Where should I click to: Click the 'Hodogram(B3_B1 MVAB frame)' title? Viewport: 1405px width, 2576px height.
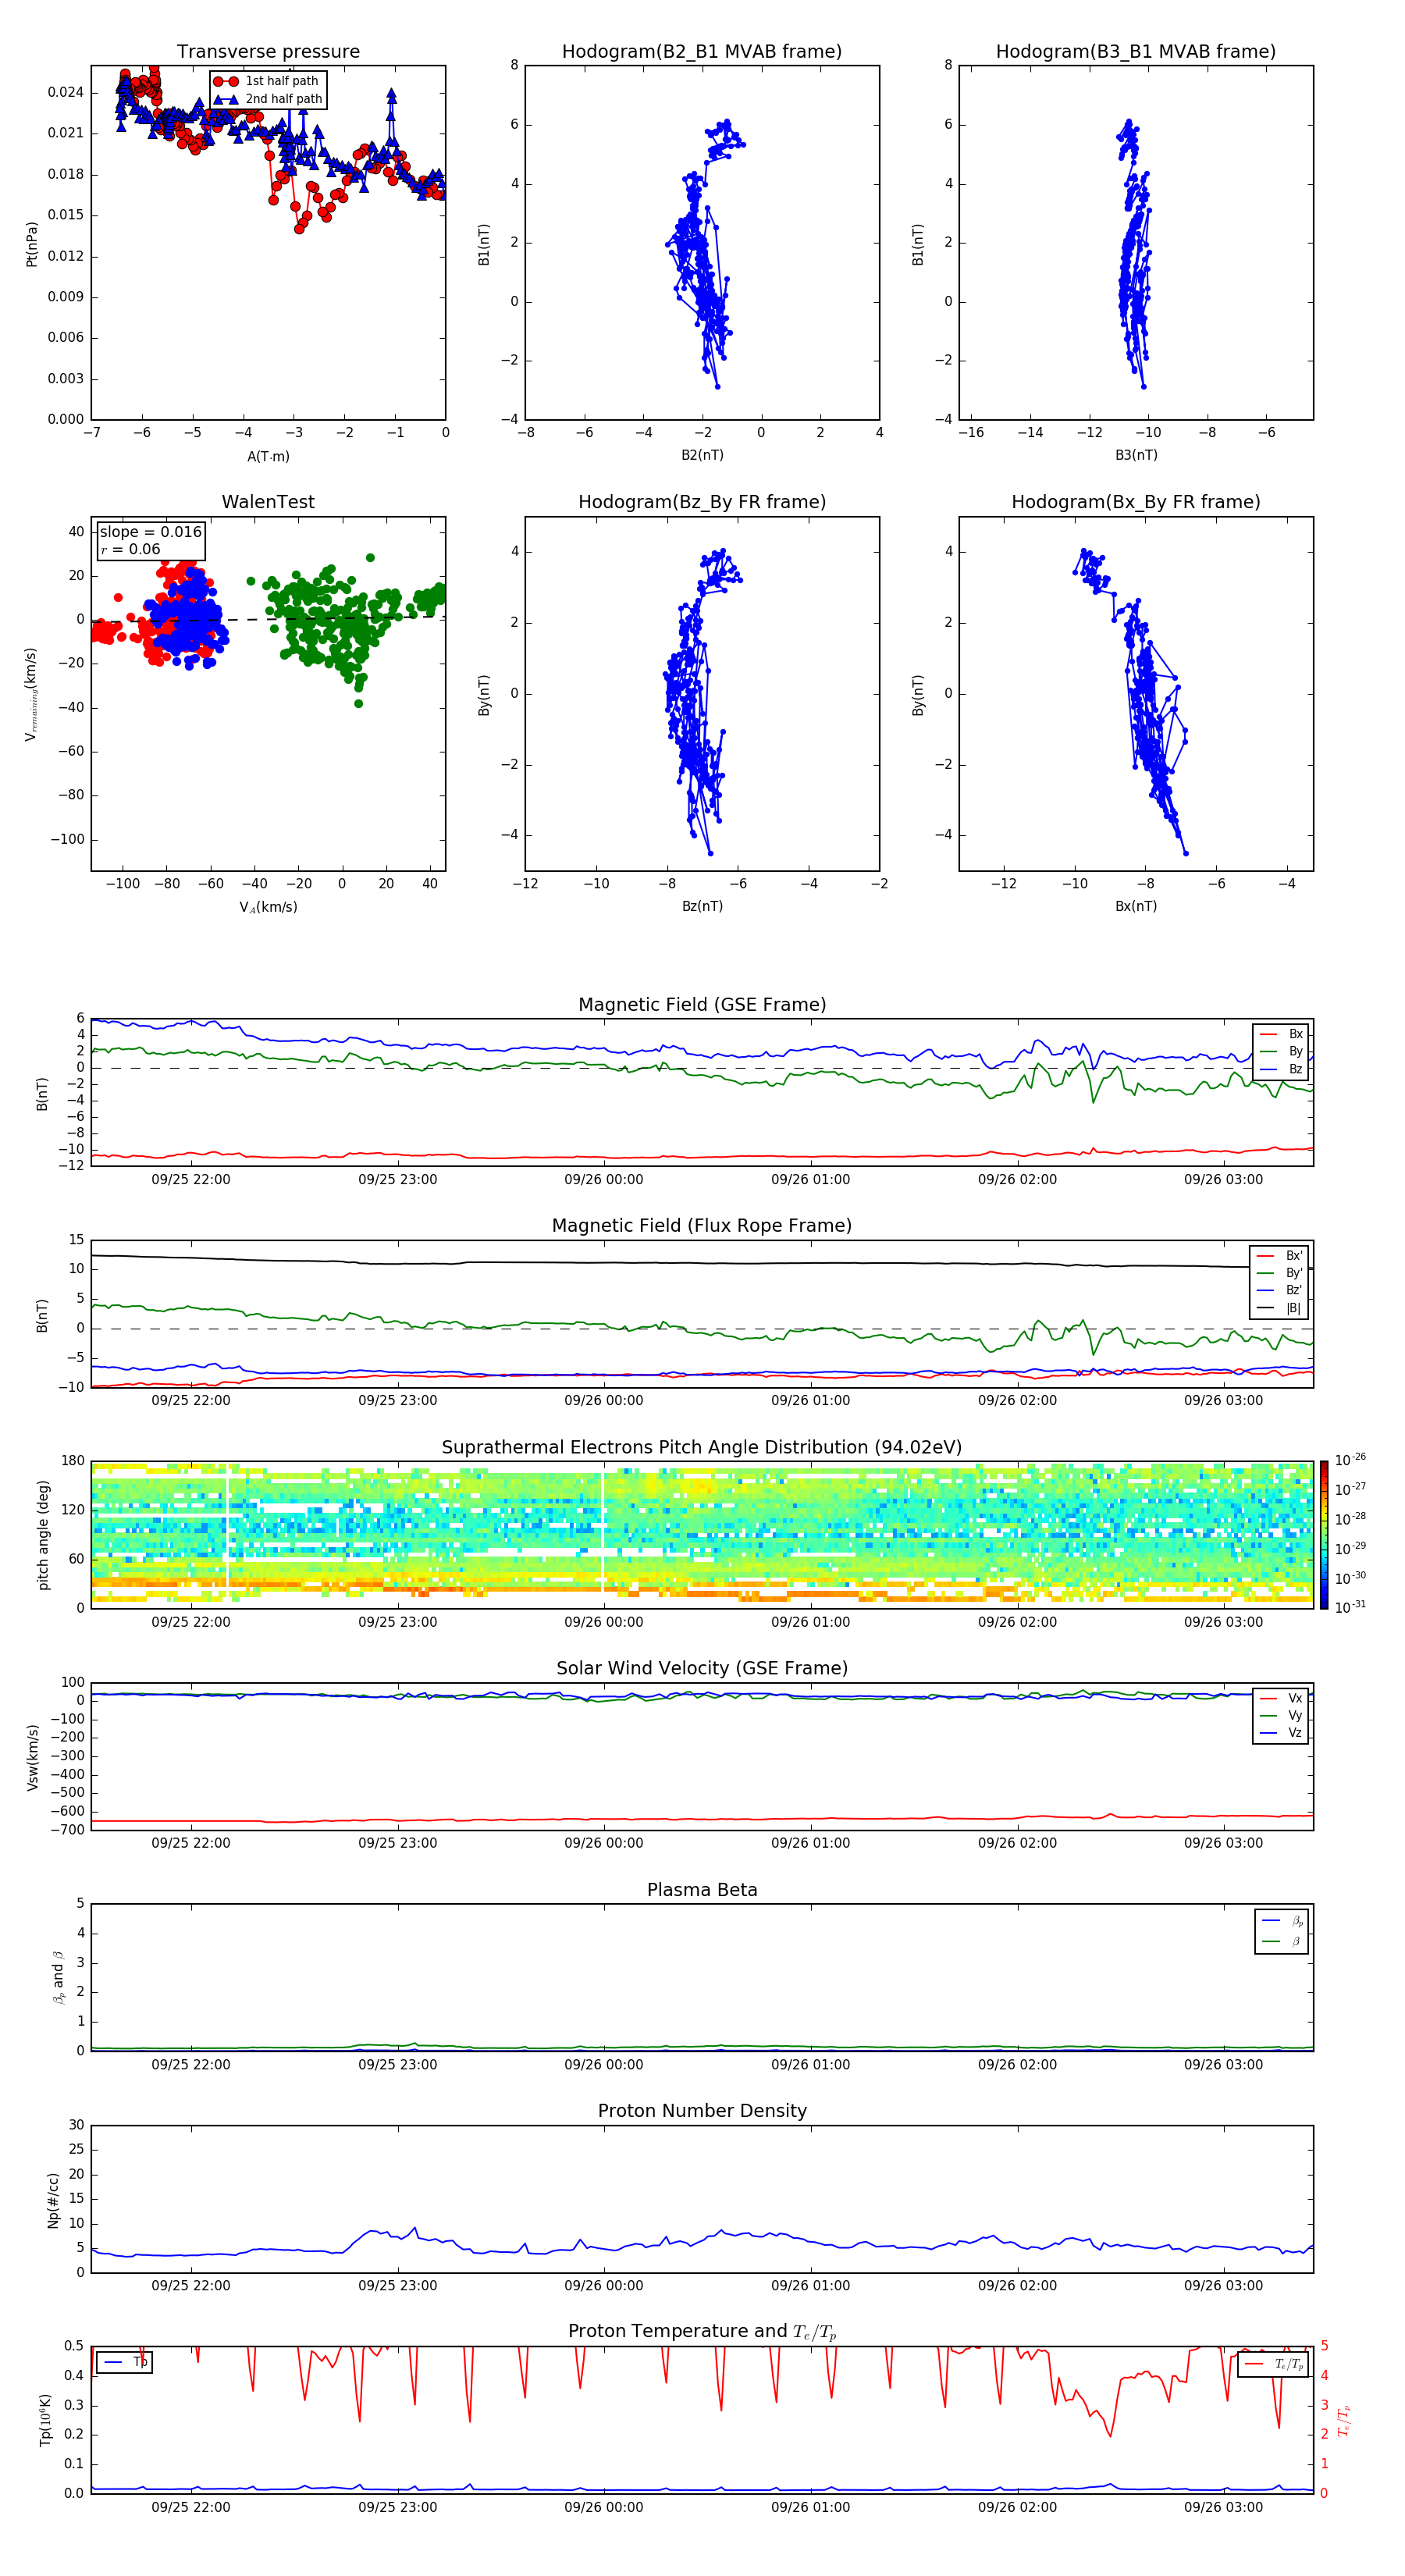coord(1136,51)
